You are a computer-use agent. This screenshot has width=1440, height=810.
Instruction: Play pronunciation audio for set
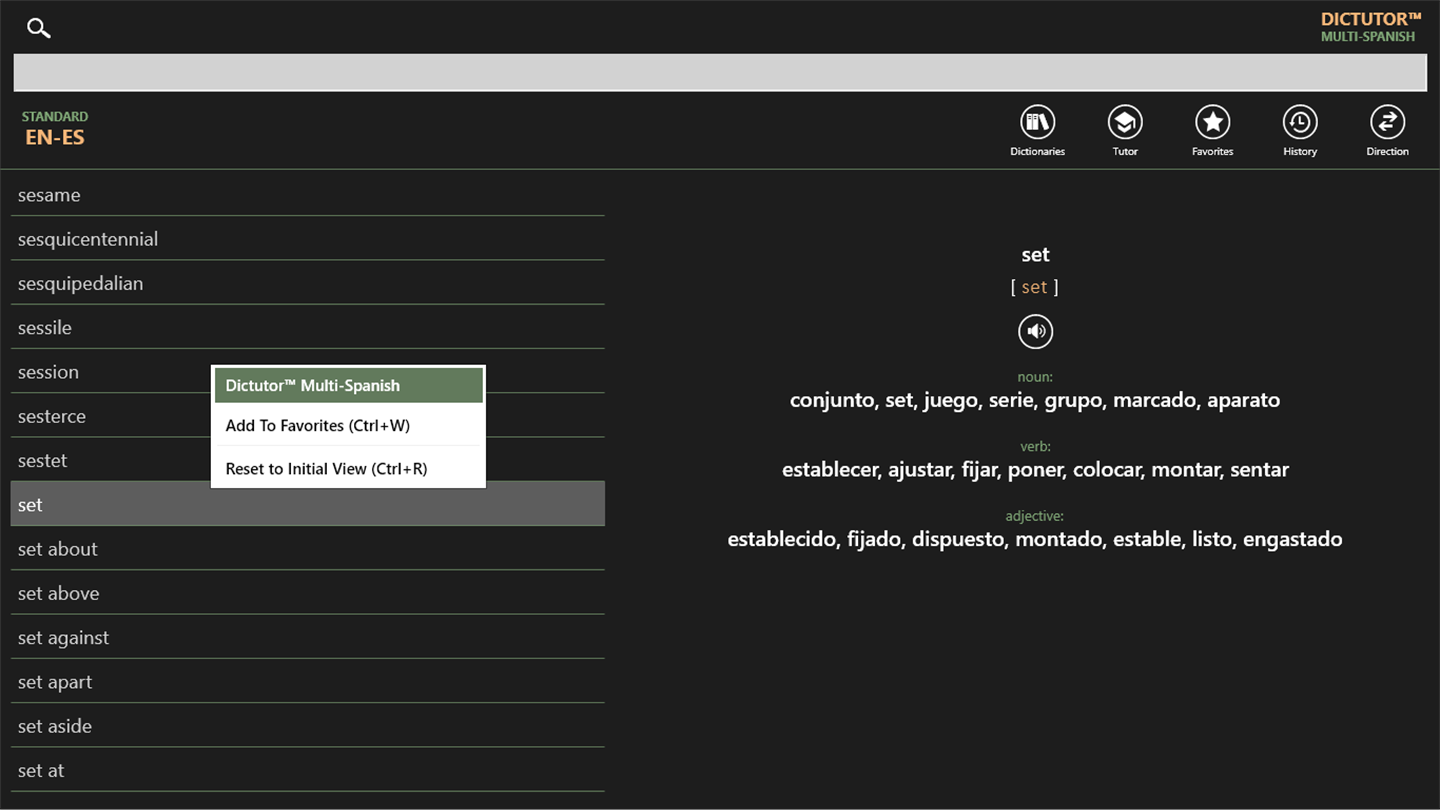coord(1035,331)
